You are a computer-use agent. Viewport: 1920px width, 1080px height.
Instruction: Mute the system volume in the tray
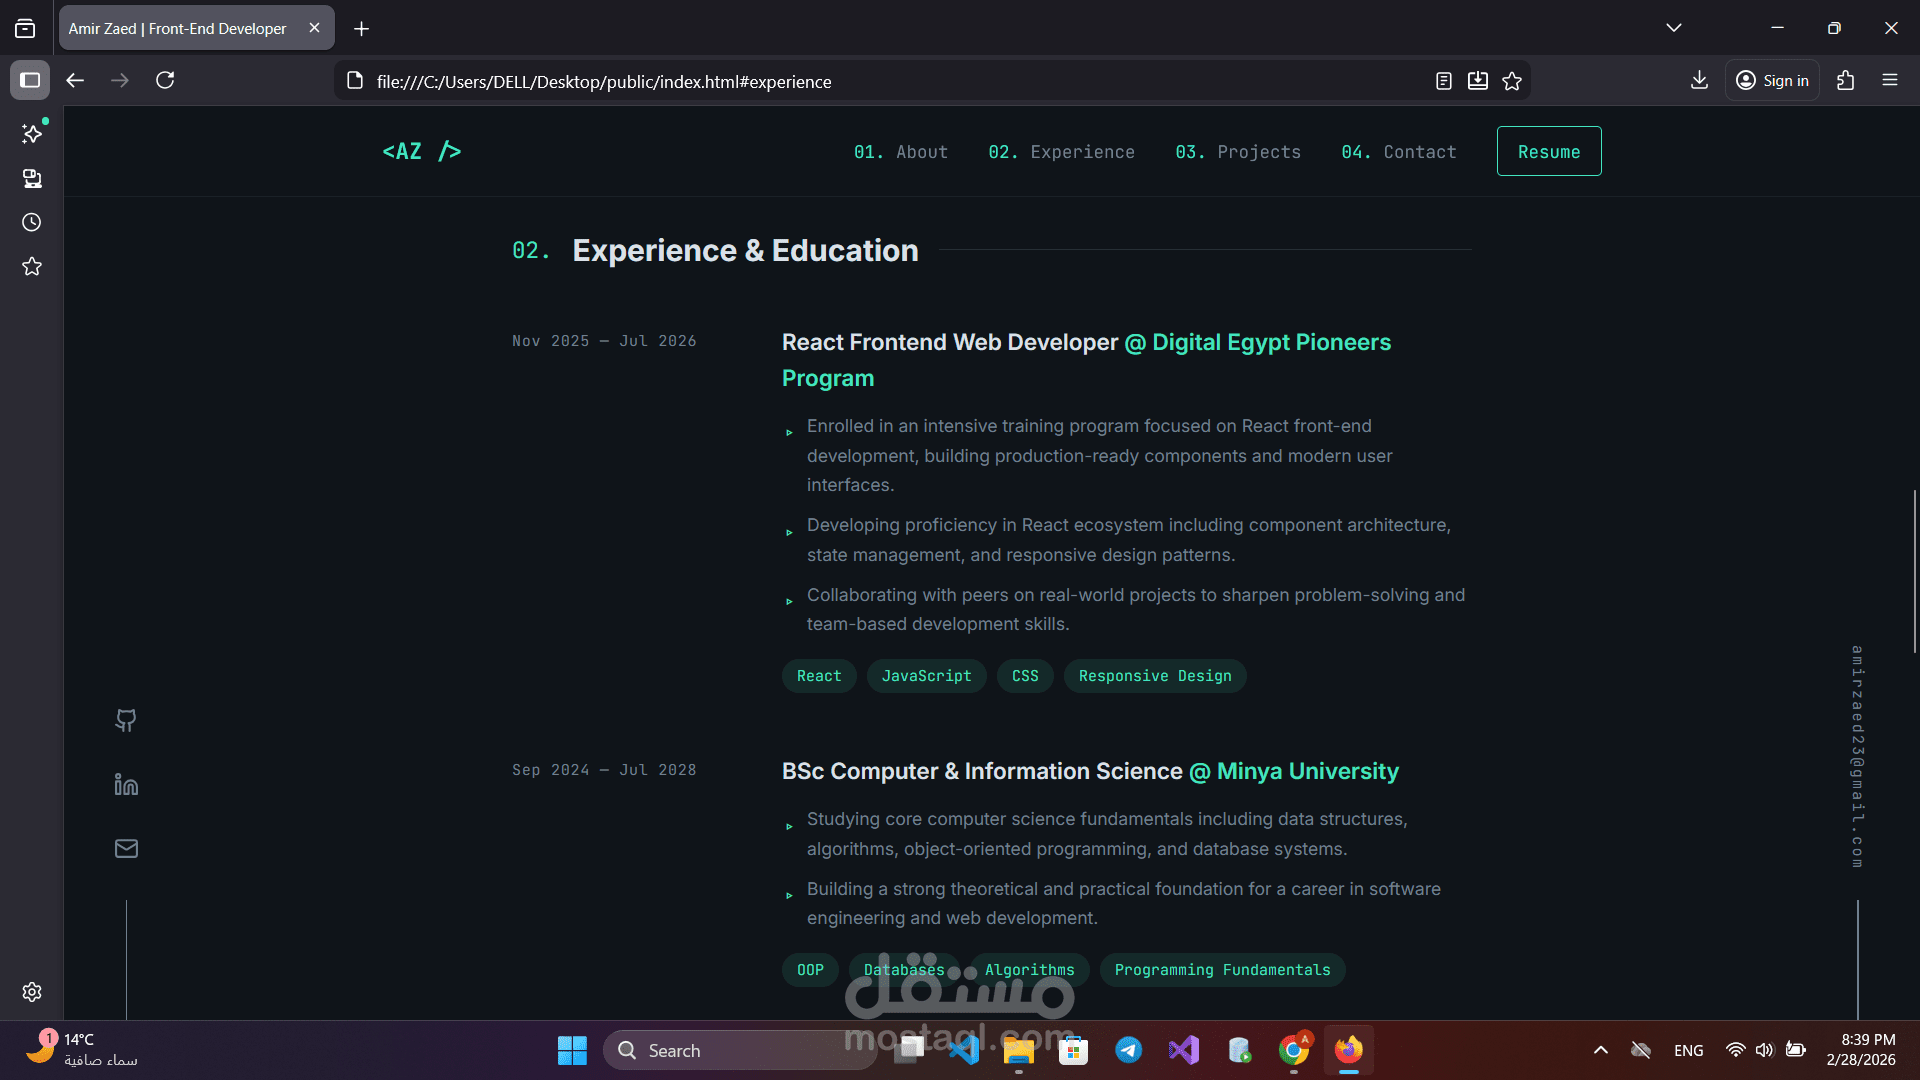point(1763,1050)
